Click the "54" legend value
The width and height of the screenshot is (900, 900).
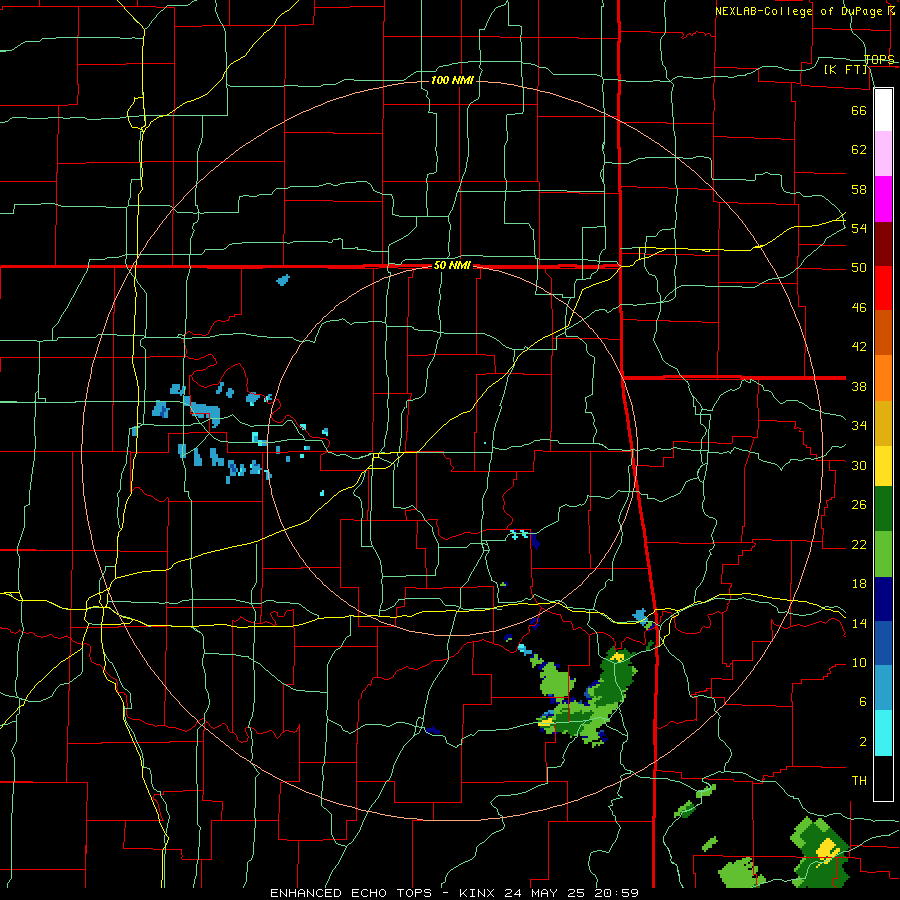click(859, 228)
